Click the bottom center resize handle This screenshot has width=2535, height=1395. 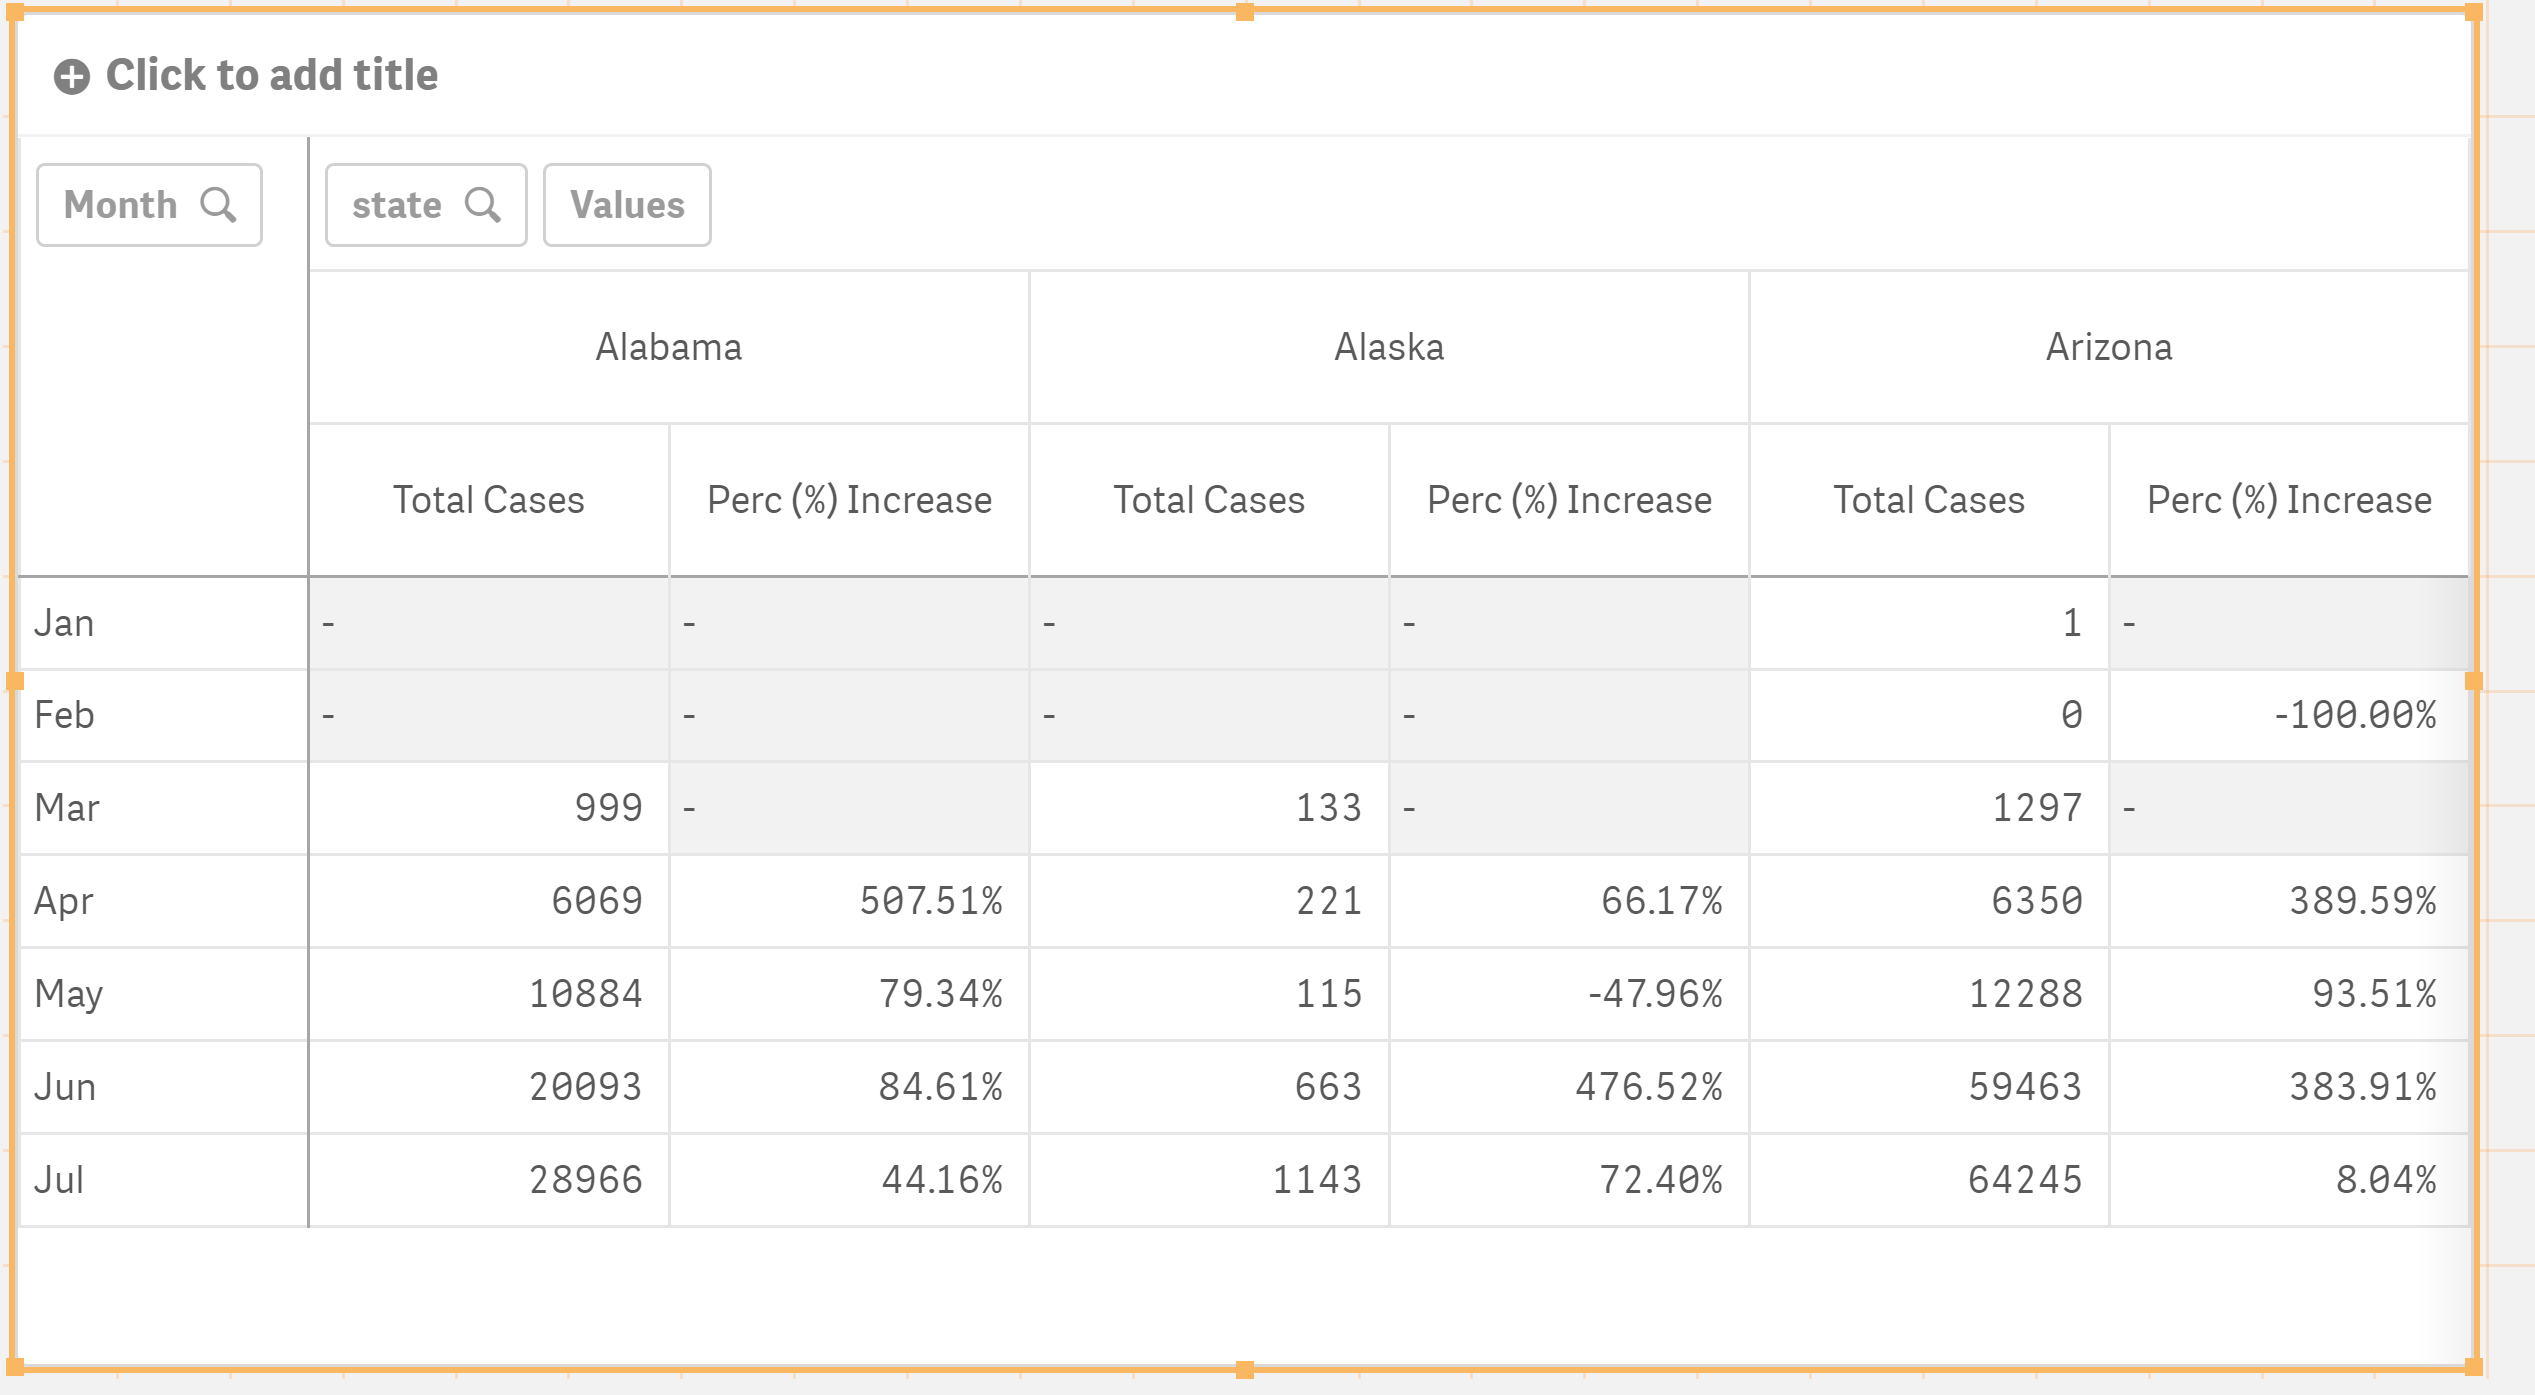tap(1245, 1369)
